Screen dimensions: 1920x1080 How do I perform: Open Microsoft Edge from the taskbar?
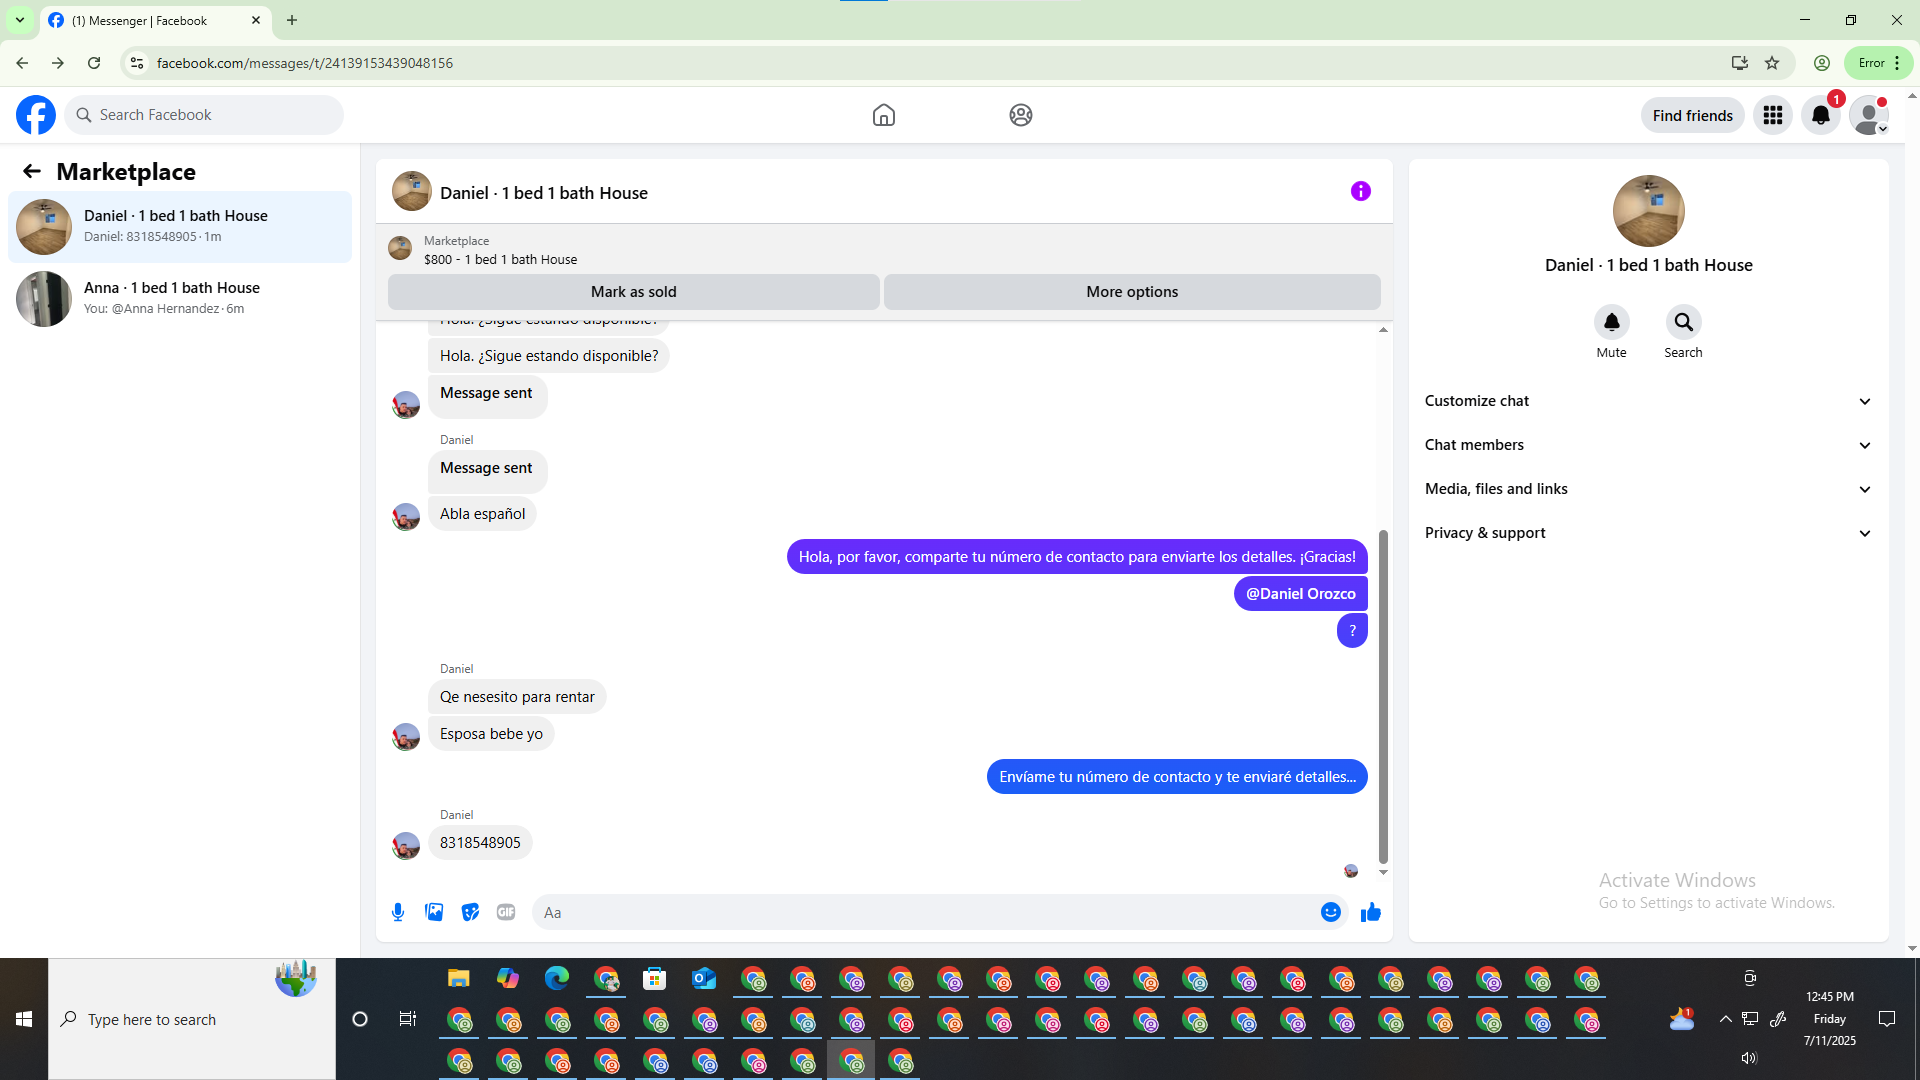coord(557,979)
